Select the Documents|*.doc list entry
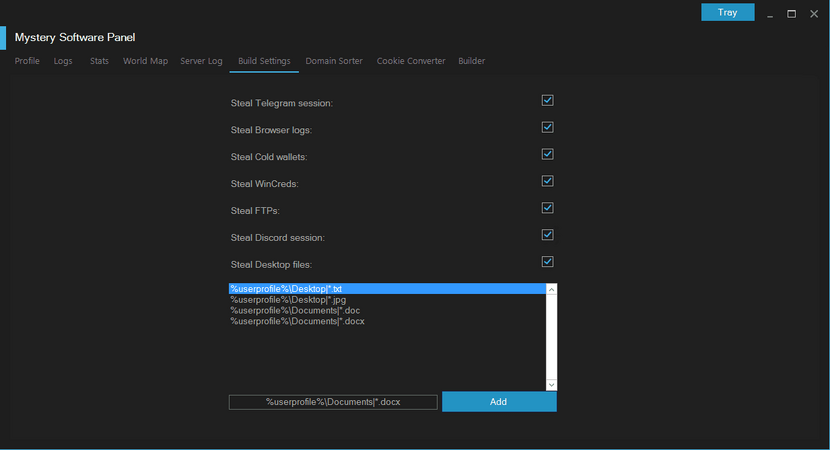Viewport: 830px width, 450px height. point(387,310)
